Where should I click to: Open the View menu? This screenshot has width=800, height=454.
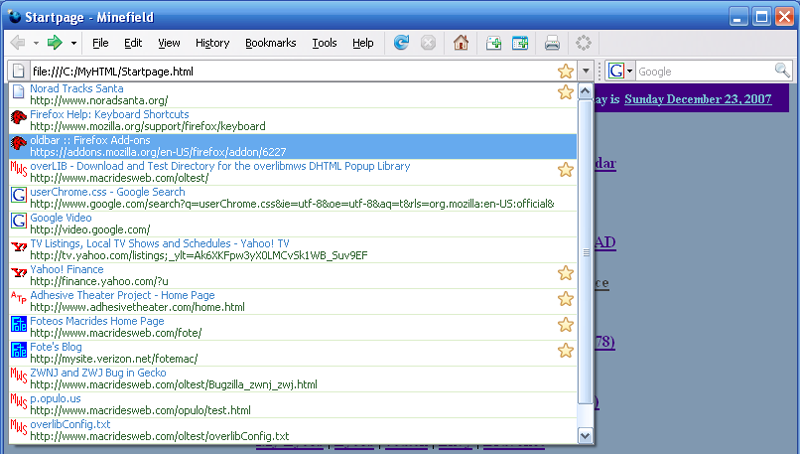169,43
